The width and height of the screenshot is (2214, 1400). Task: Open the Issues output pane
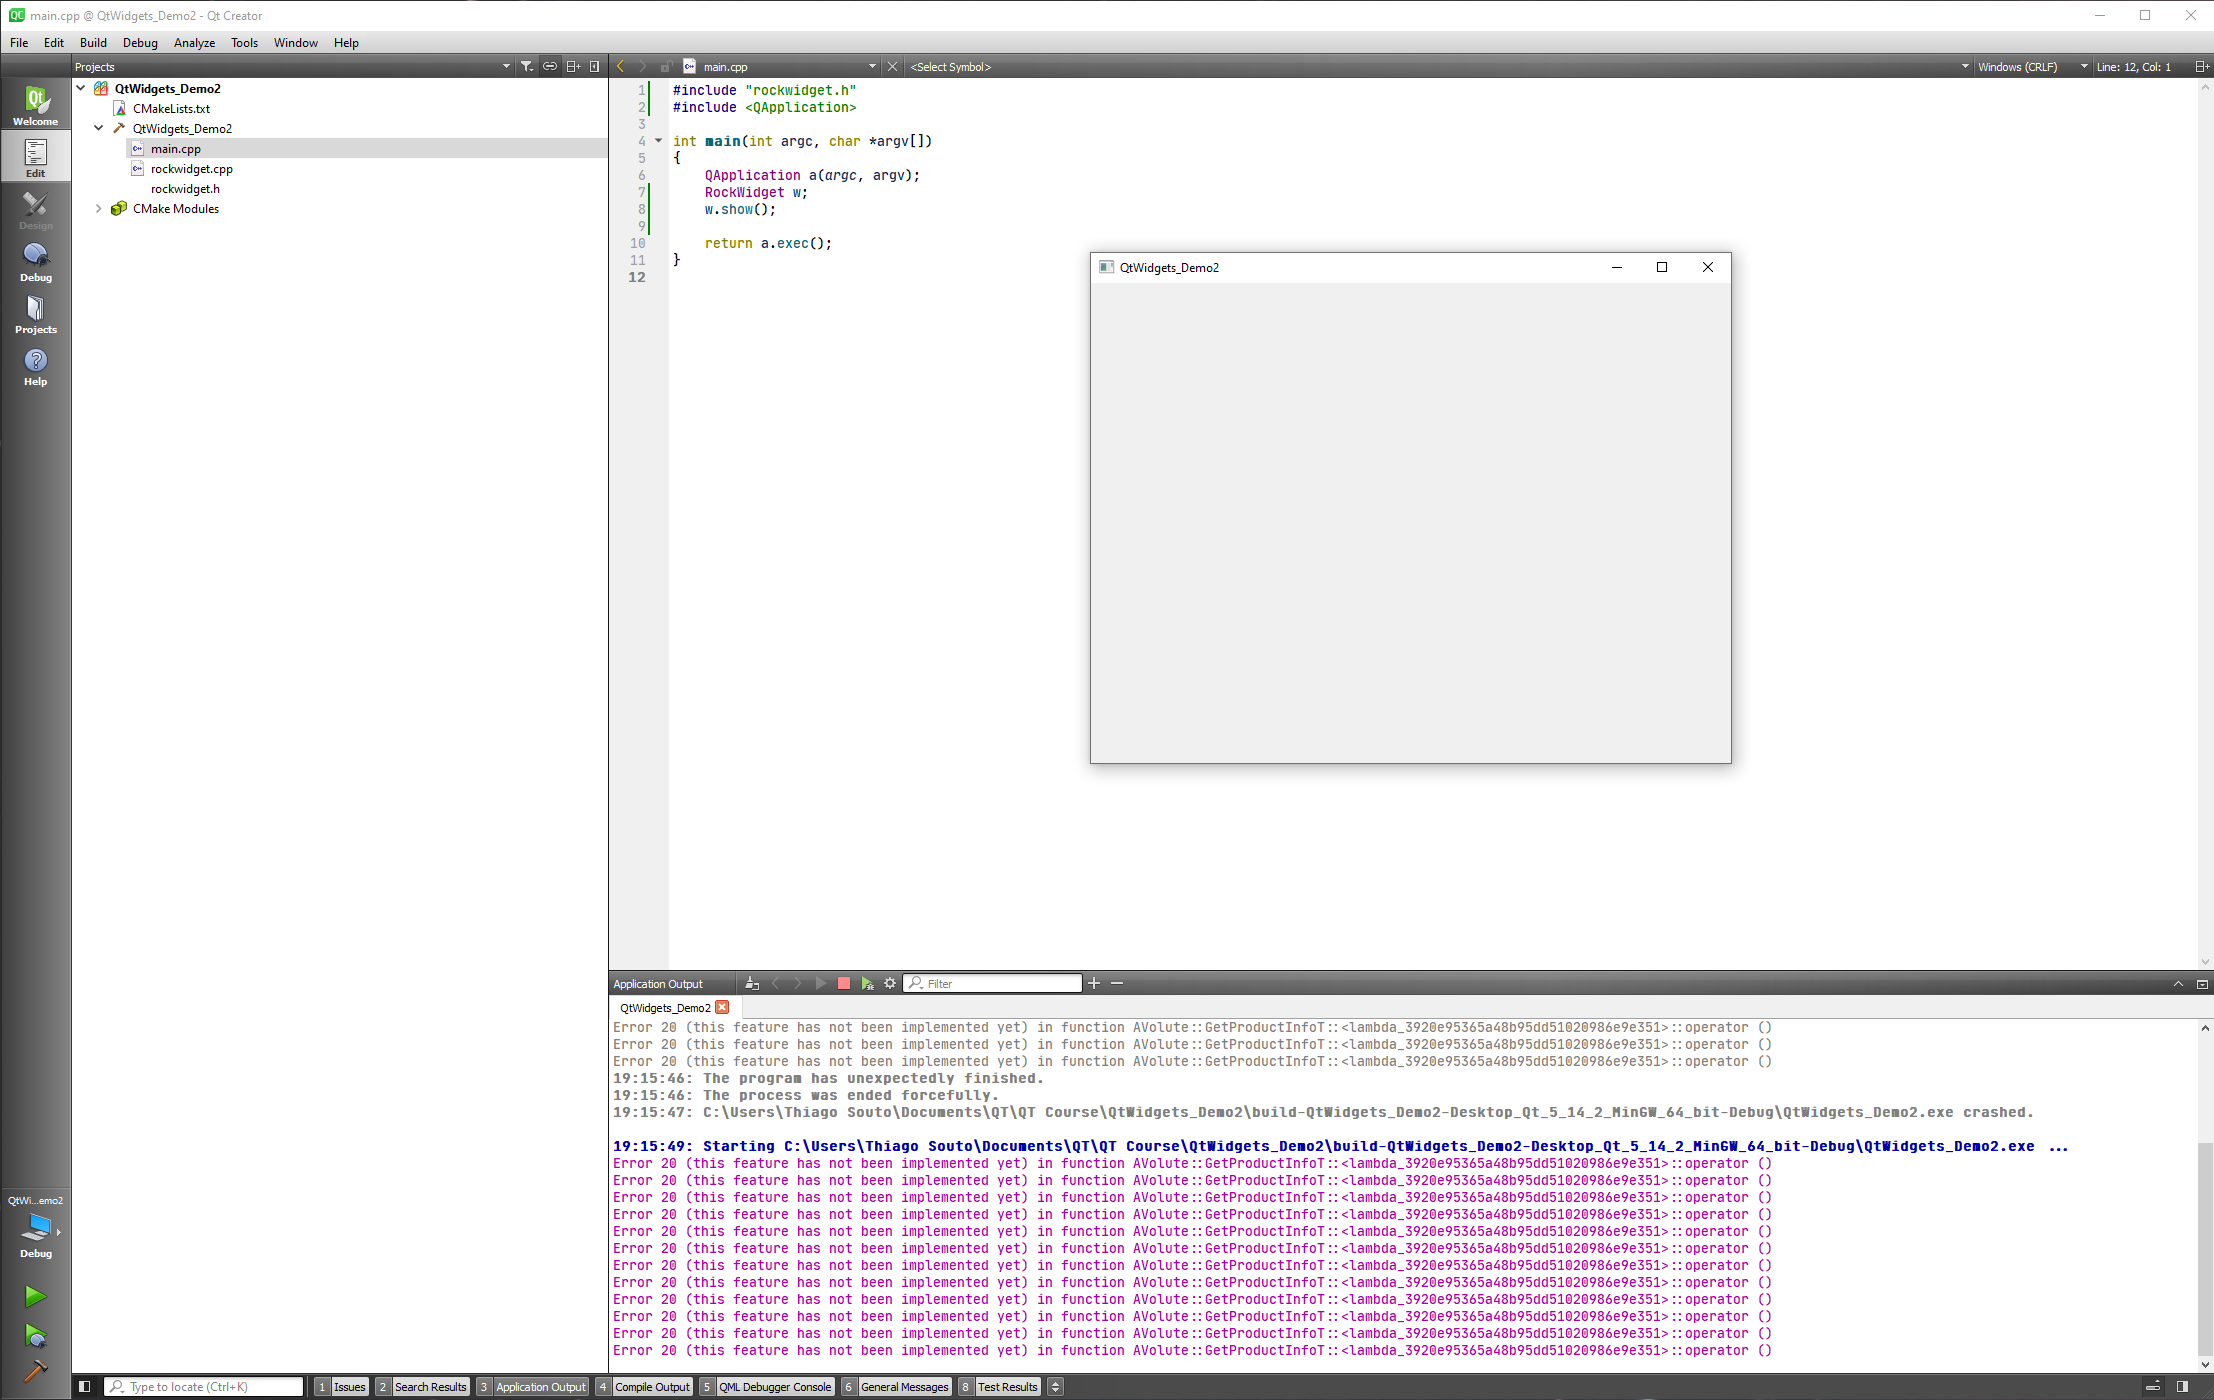342,1387
